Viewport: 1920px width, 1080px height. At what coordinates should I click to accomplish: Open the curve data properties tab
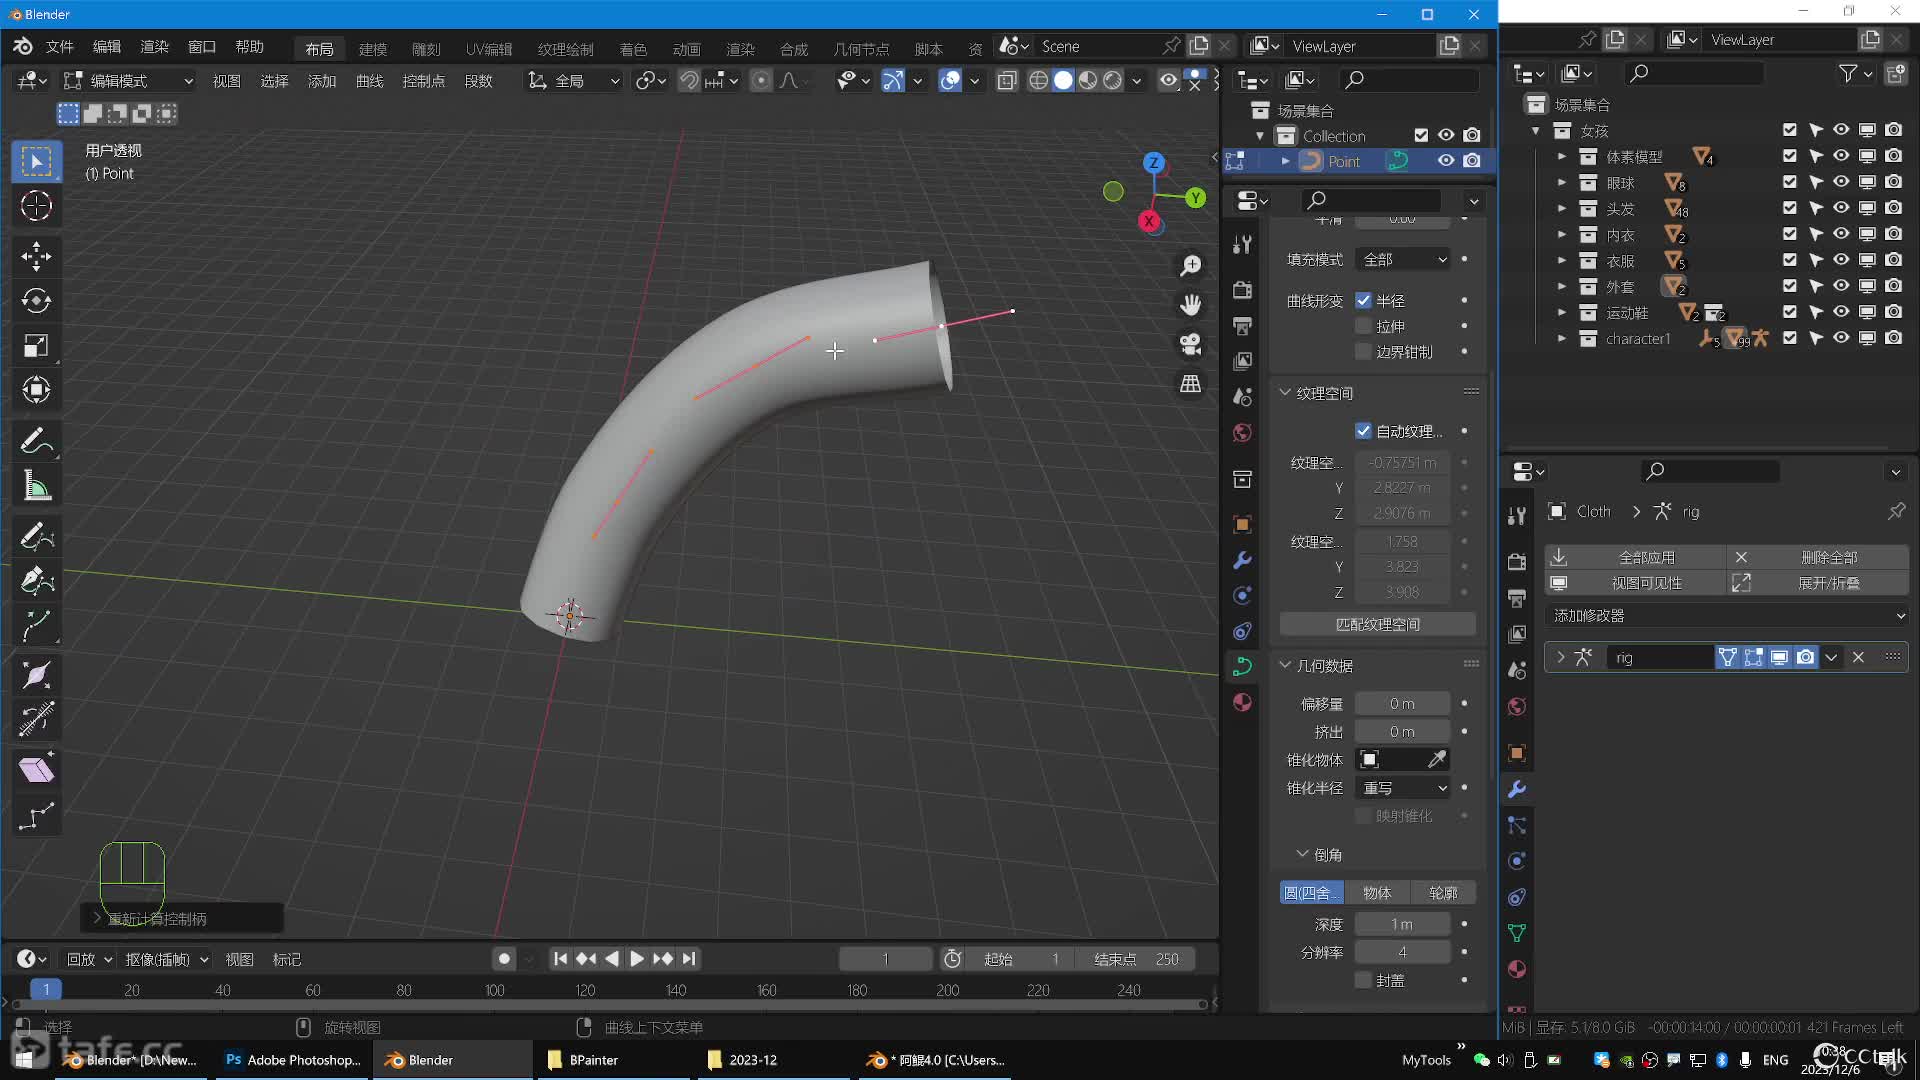(x=1242, y=666)
